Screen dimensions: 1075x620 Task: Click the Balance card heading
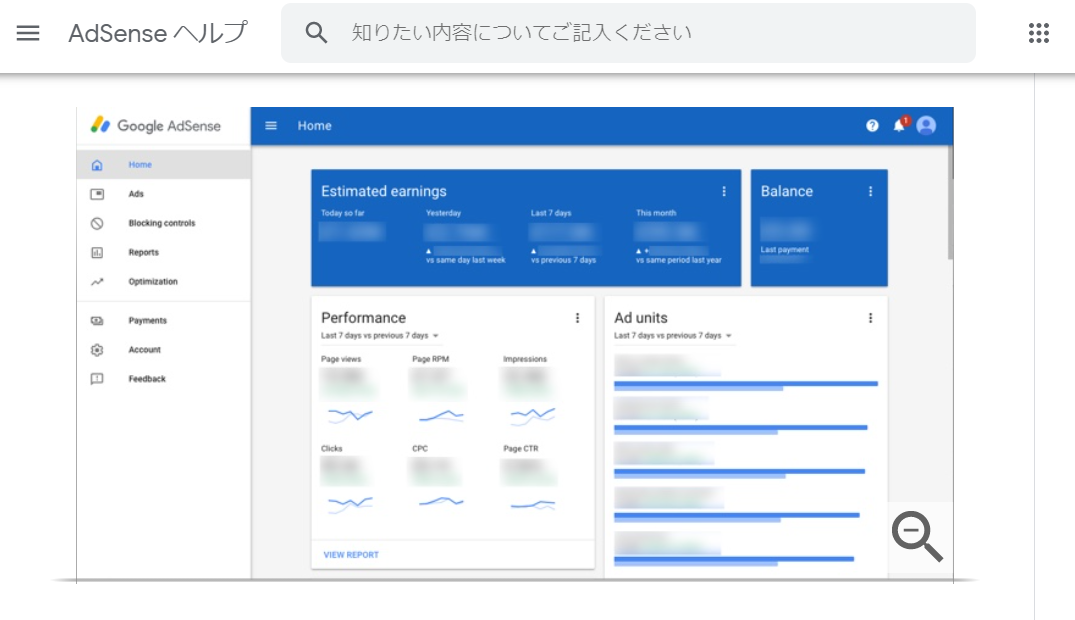786,191
